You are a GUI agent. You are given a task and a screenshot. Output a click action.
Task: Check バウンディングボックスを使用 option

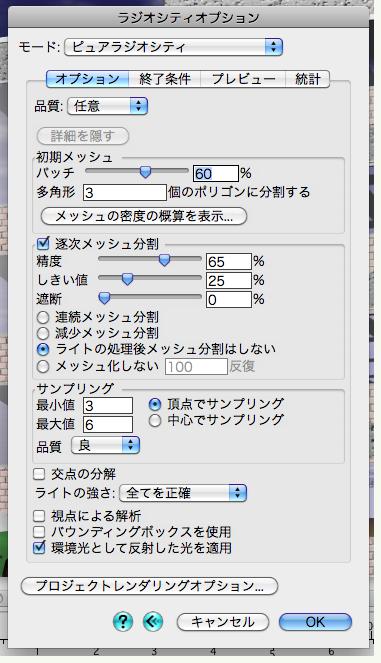coord(39,531)
